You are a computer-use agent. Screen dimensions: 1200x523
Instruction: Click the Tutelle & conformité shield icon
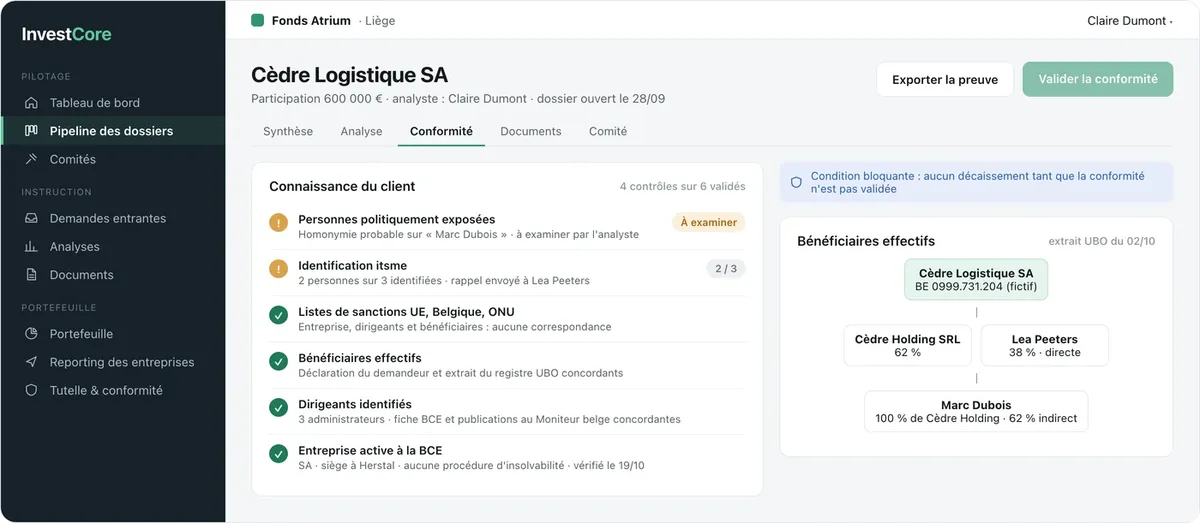coord(31,390)
